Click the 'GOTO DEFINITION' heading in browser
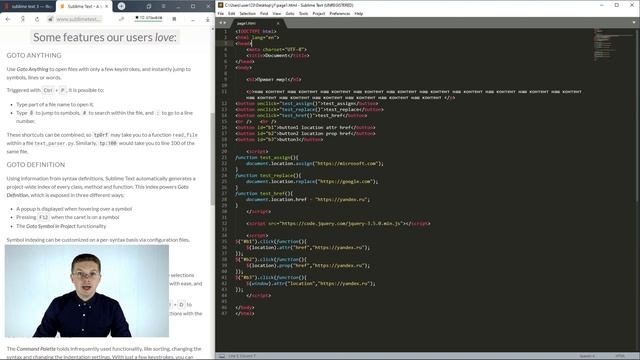The image size is (640, 360). click(x=36, y=165)
